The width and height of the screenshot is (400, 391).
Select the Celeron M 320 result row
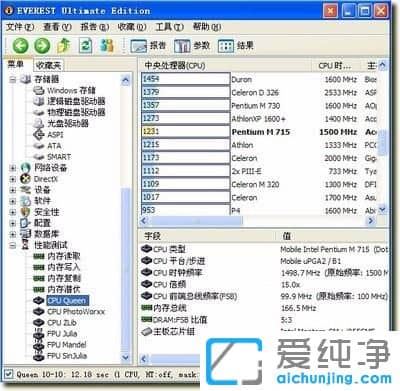tap(259, 184)
